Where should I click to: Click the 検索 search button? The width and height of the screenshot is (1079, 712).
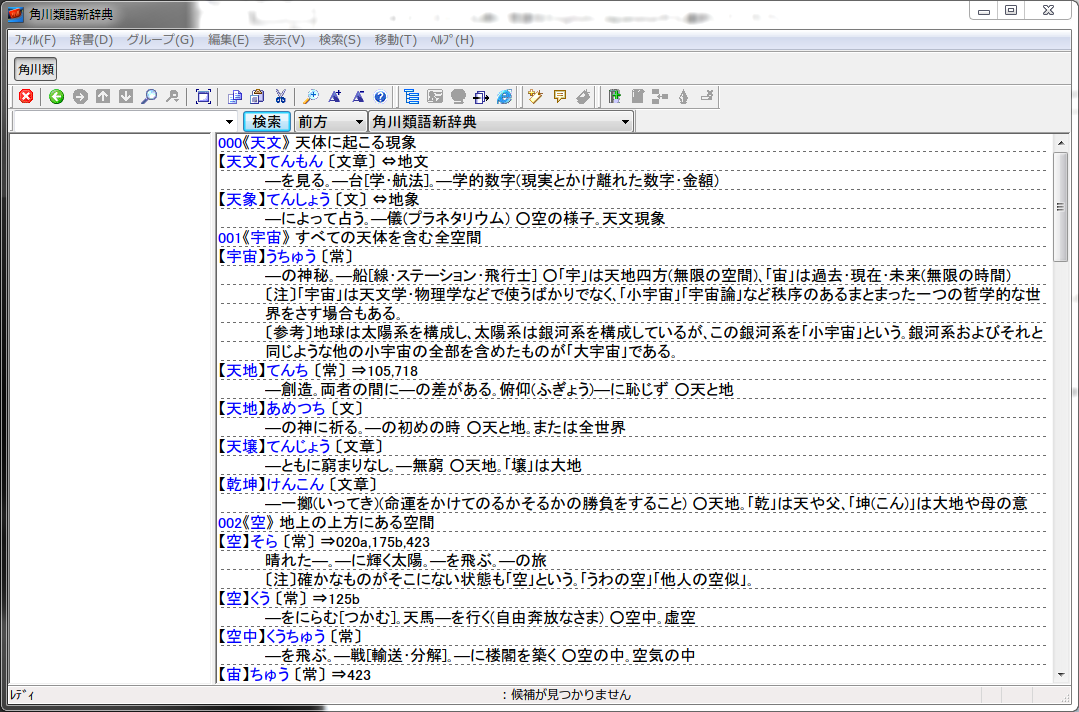pyautogui.click(x=266, y=122)
